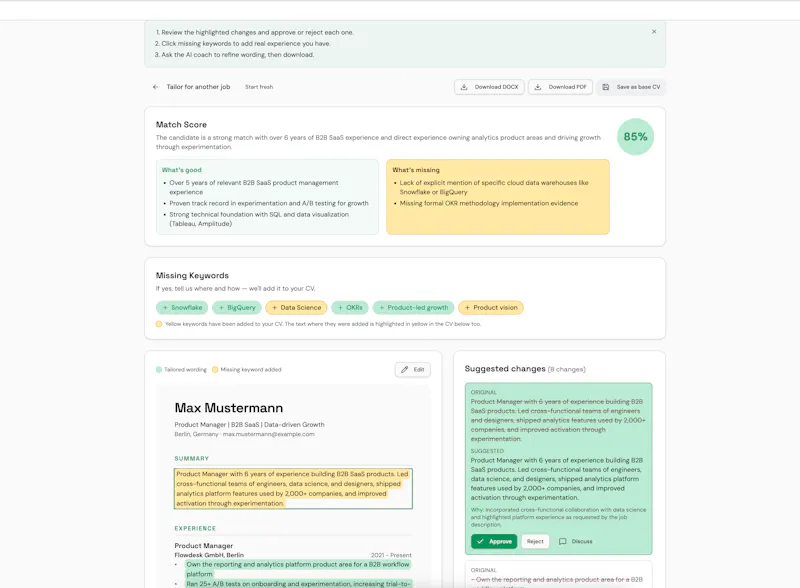Add the Product-led growth keyword
The height and width of the screenshot is (588, 800).
[x=413, y=308]
